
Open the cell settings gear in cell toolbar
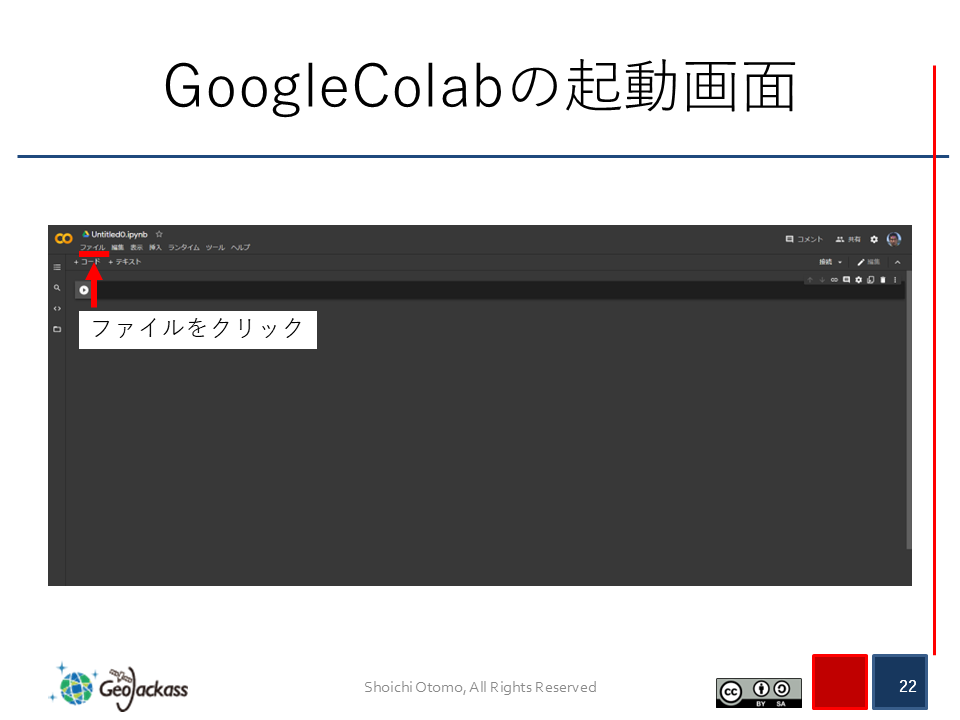coord(858,280)
